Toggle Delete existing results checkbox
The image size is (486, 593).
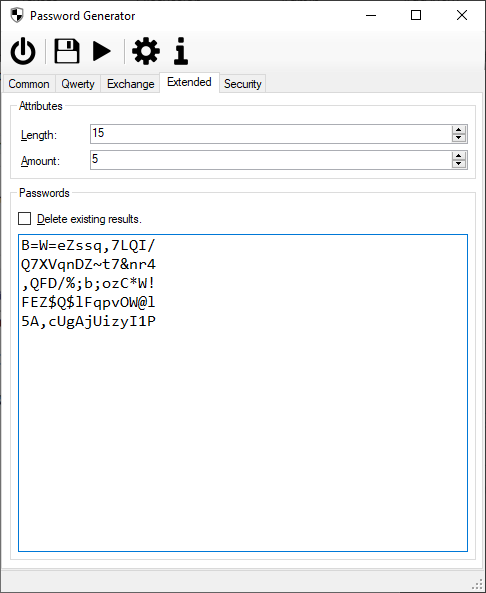[25, 219]
